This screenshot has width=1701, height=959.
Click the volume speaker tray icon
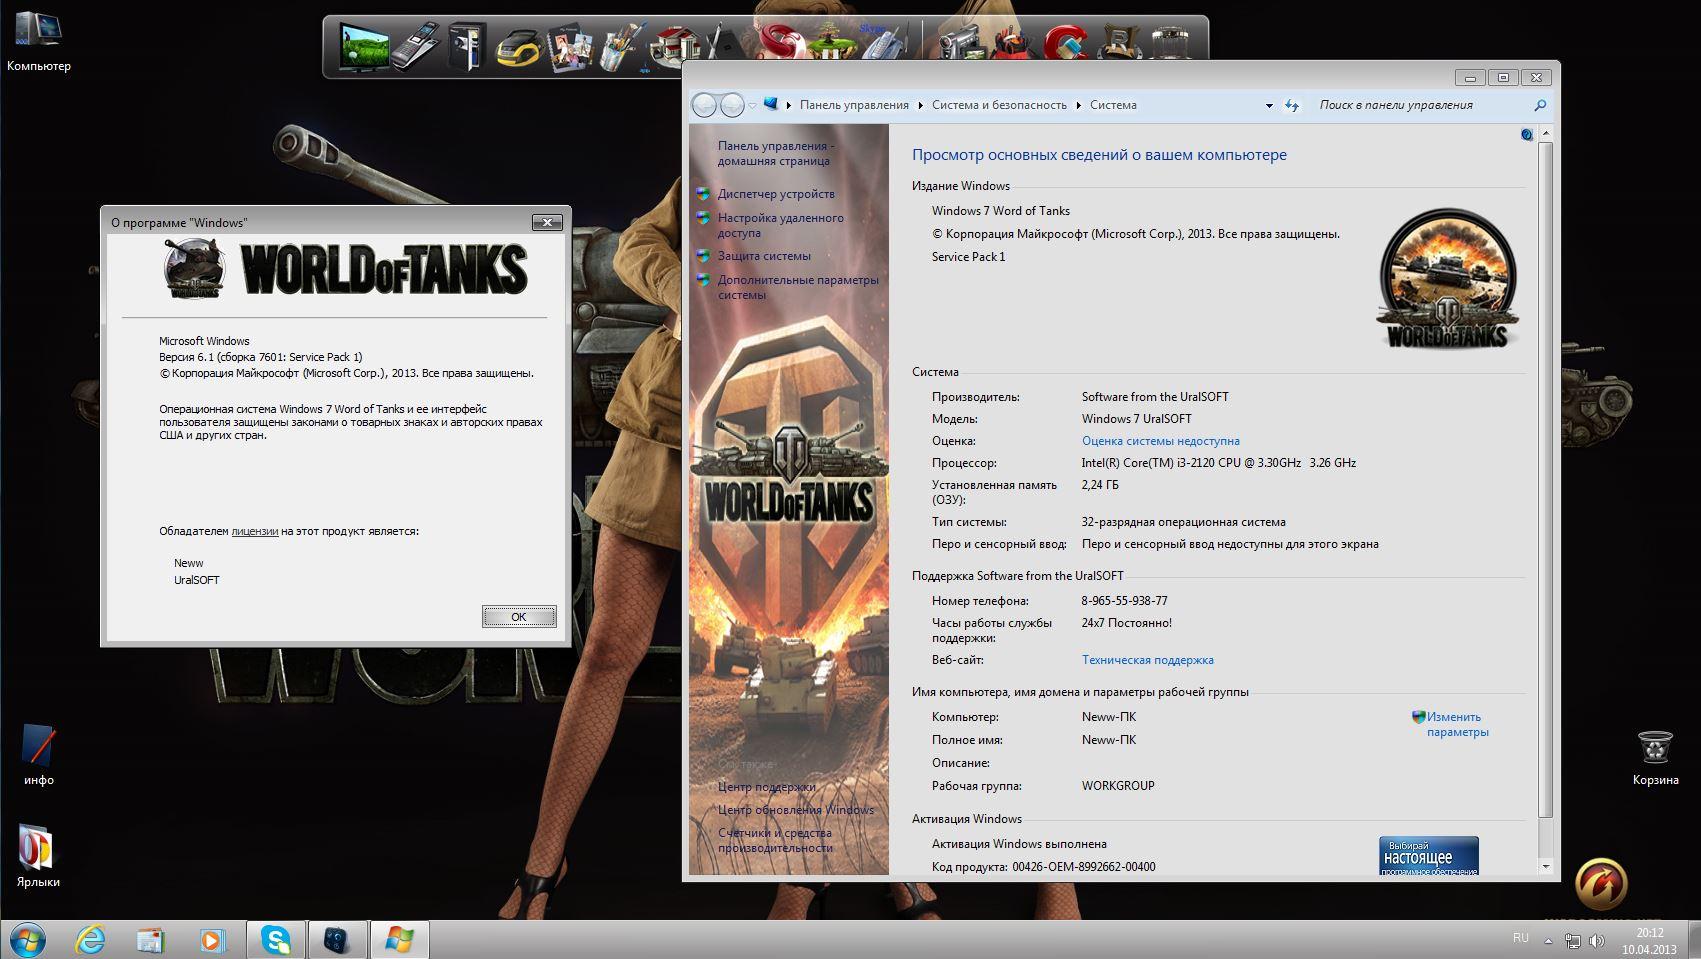click(1597, 941)
